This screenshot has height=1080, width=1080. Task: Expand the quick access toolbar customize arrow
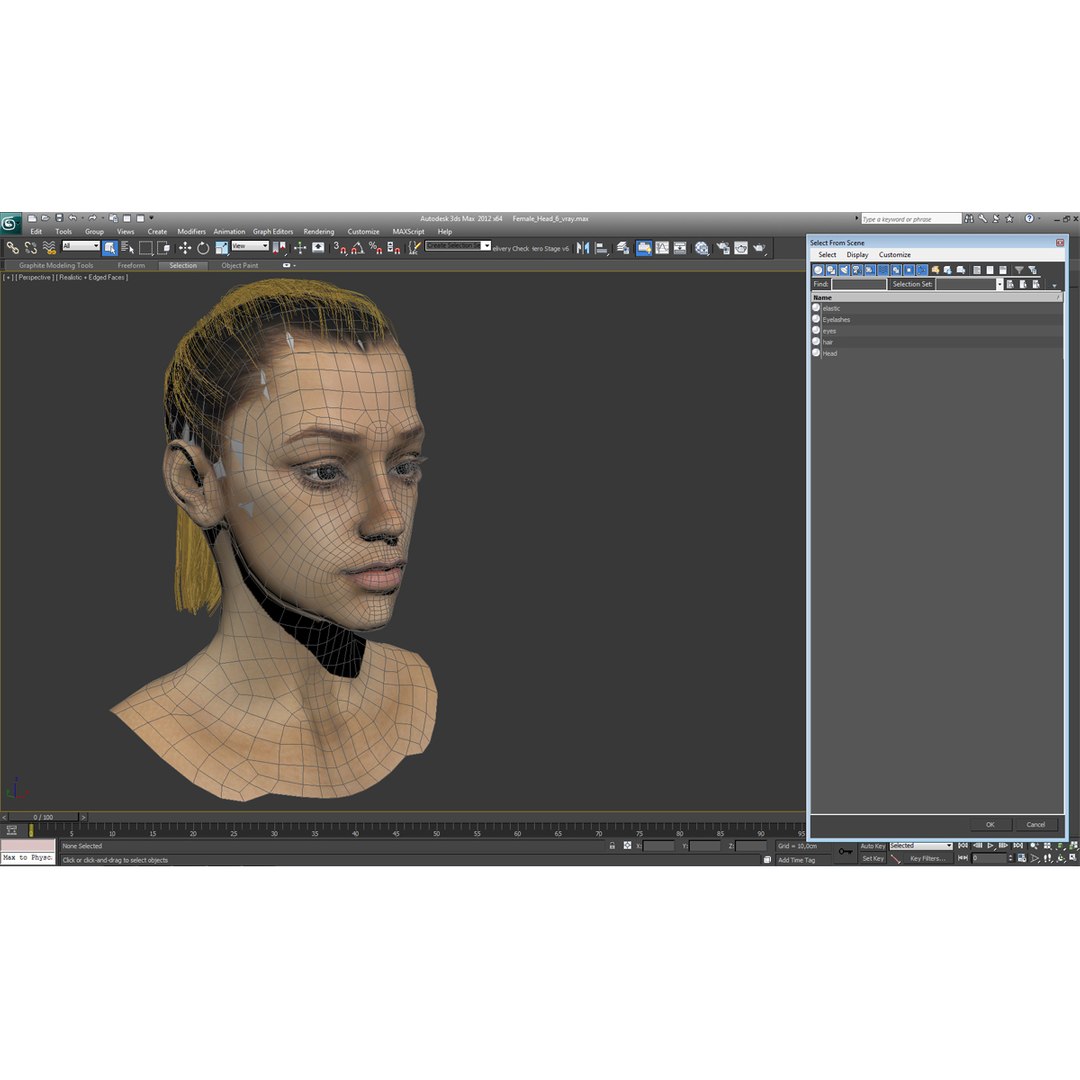click(x=152, y=218)
